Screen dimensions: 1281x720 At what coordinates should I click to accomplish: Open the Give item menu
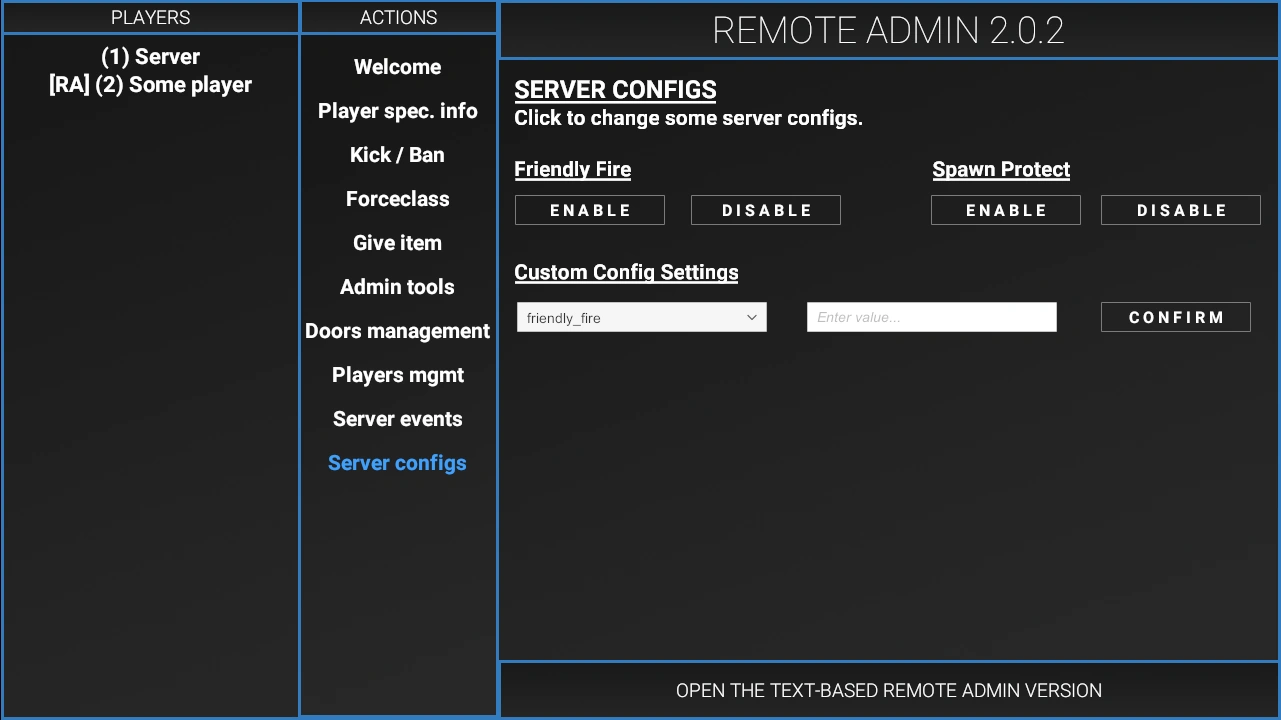[x=397, y=243]
